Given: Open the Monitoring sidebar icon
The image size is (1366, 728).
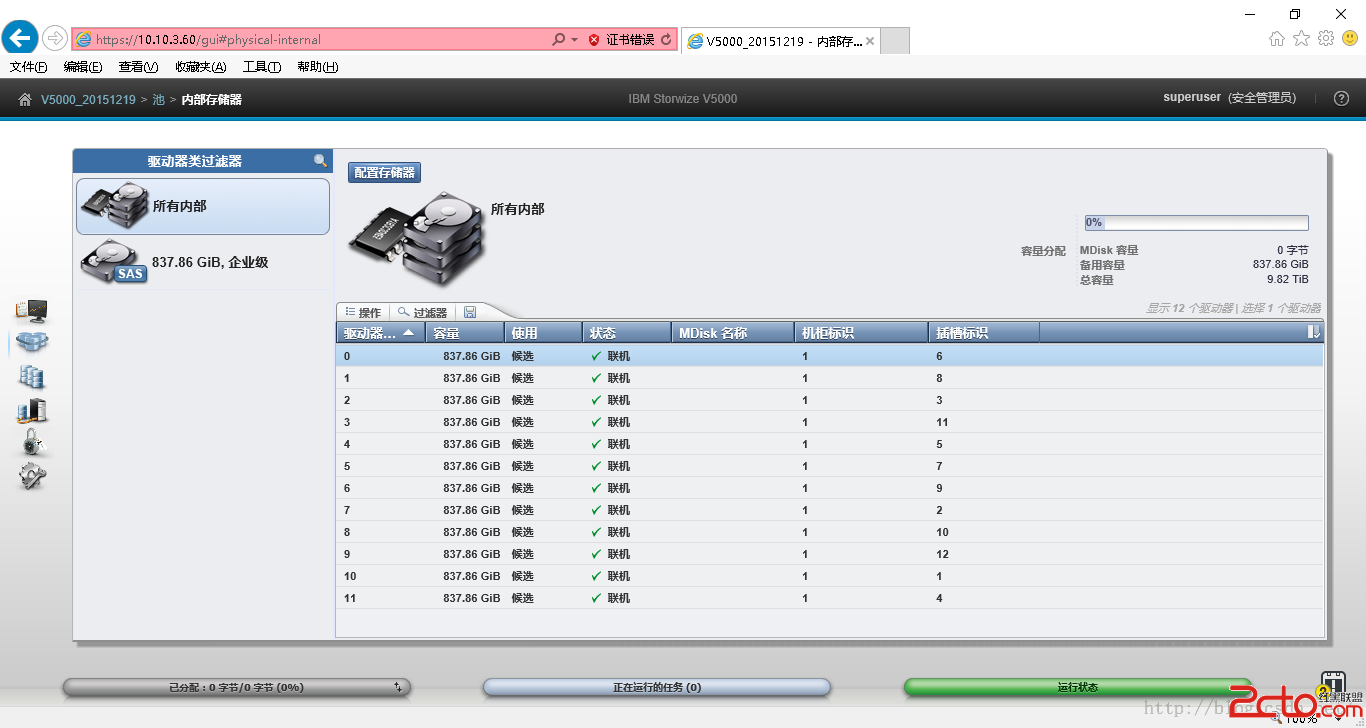Looking at the screenshot, I should coord(32,311).
